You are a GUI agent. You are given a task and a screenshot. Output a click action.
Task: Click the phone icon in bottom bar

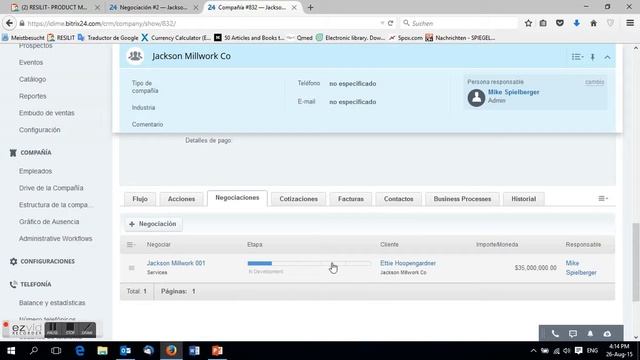pyautogui.click(x=555, y=333)
